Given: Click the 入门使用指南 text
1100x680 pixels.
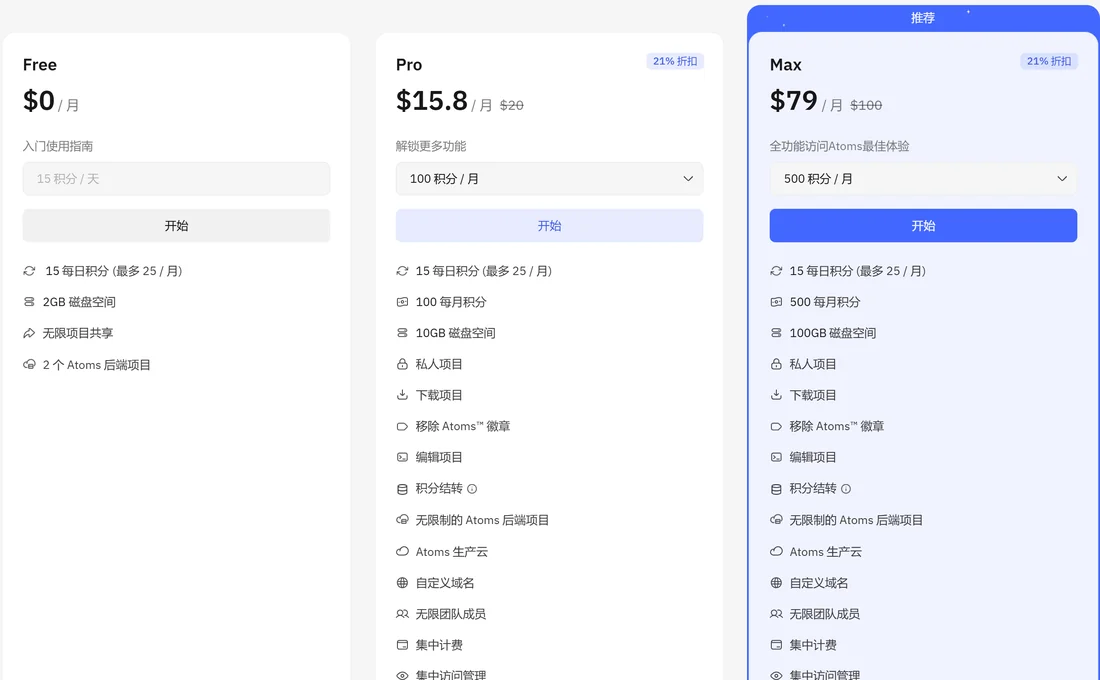Looking at the screenshot, I should [58, 146].
